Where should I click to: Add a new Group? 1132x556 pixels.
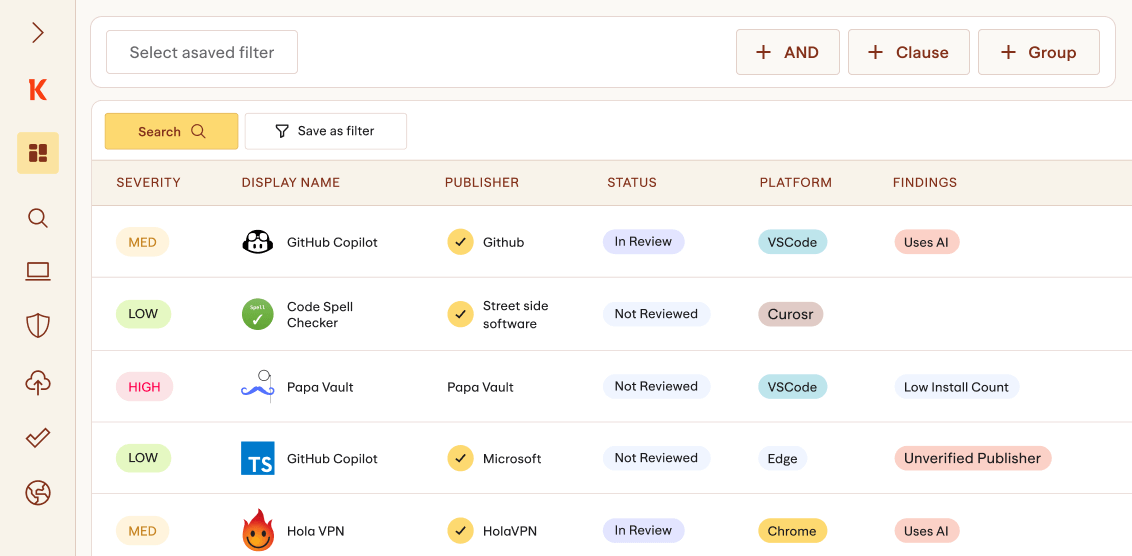tap(1039, 52)
